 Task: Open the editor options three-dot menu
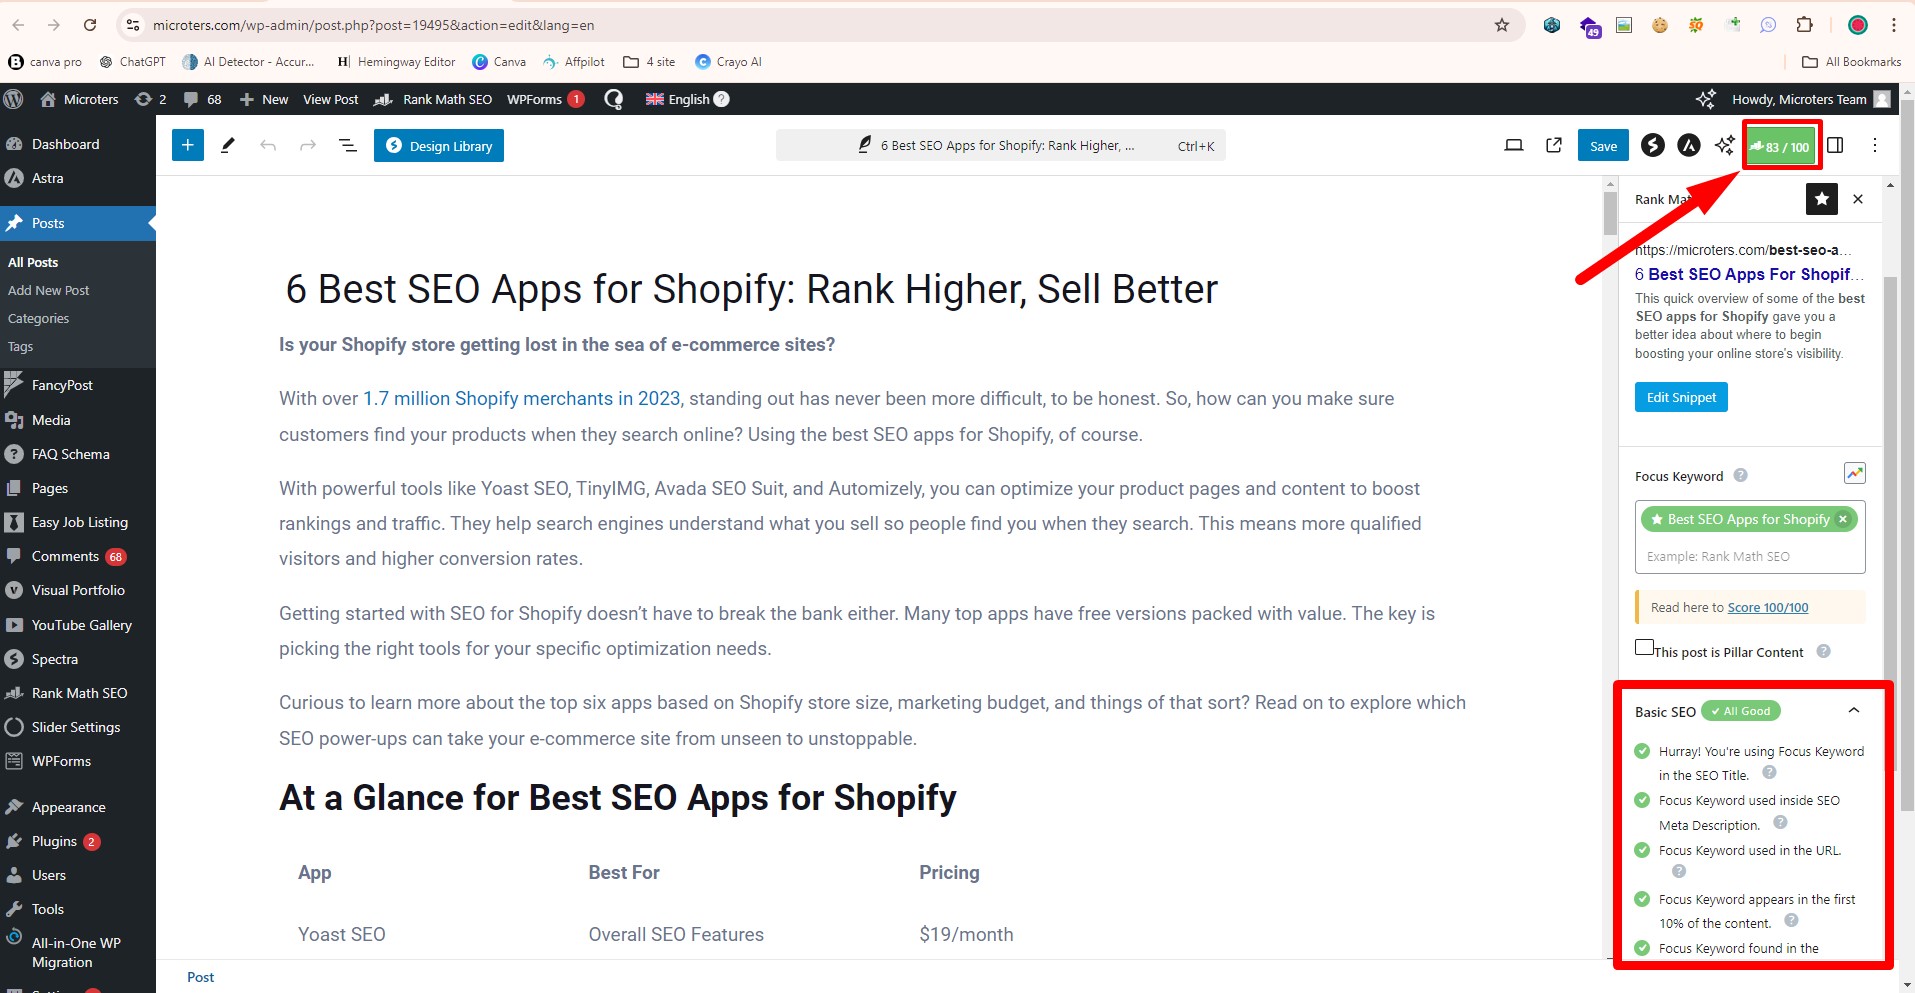tap(1875, 146)
